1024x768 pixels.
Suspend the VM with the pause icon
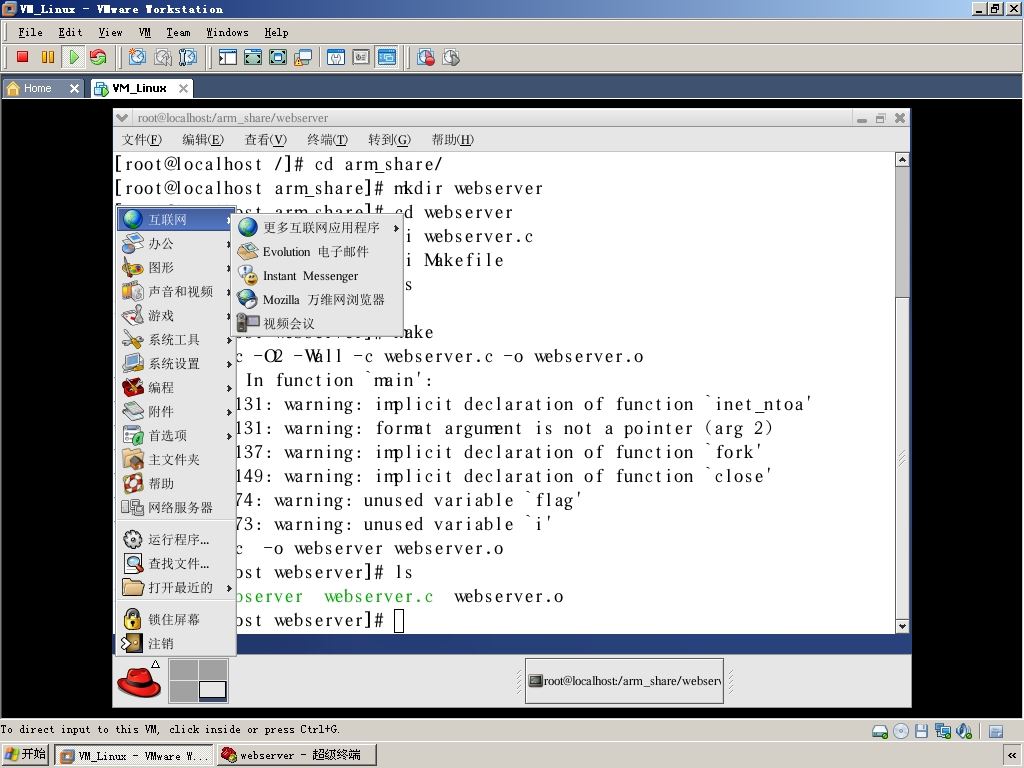click(48, 57)
